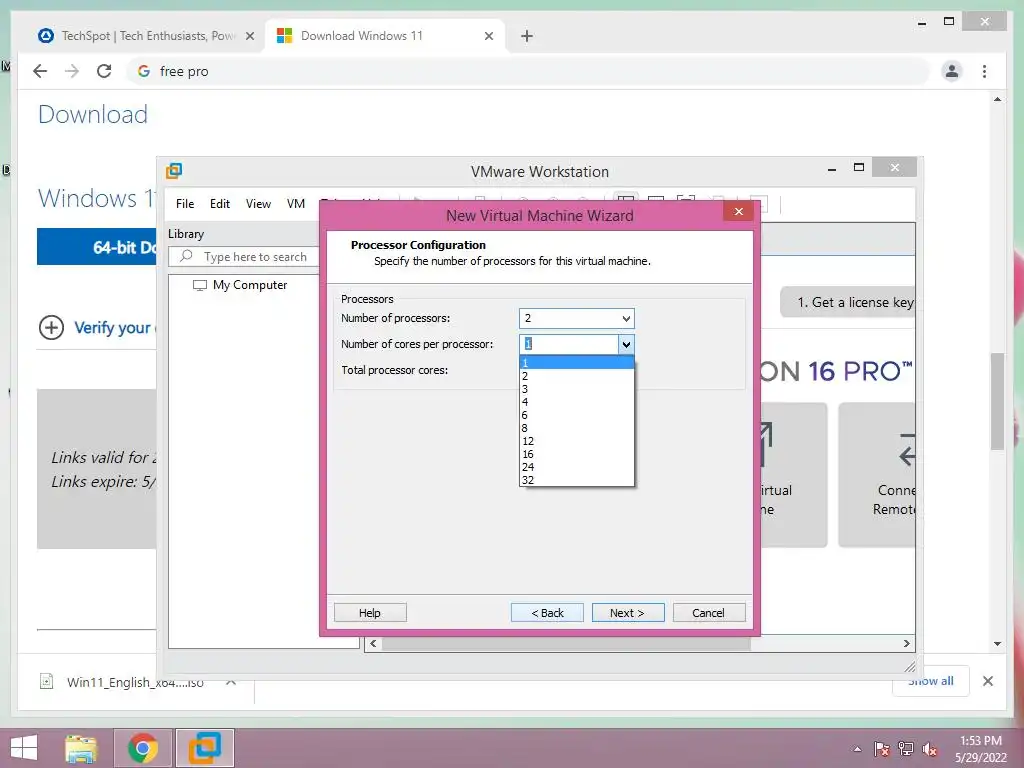Open the VMware File menu
This screenshot has width=1024, height=768.
click(x=185, y=204)
